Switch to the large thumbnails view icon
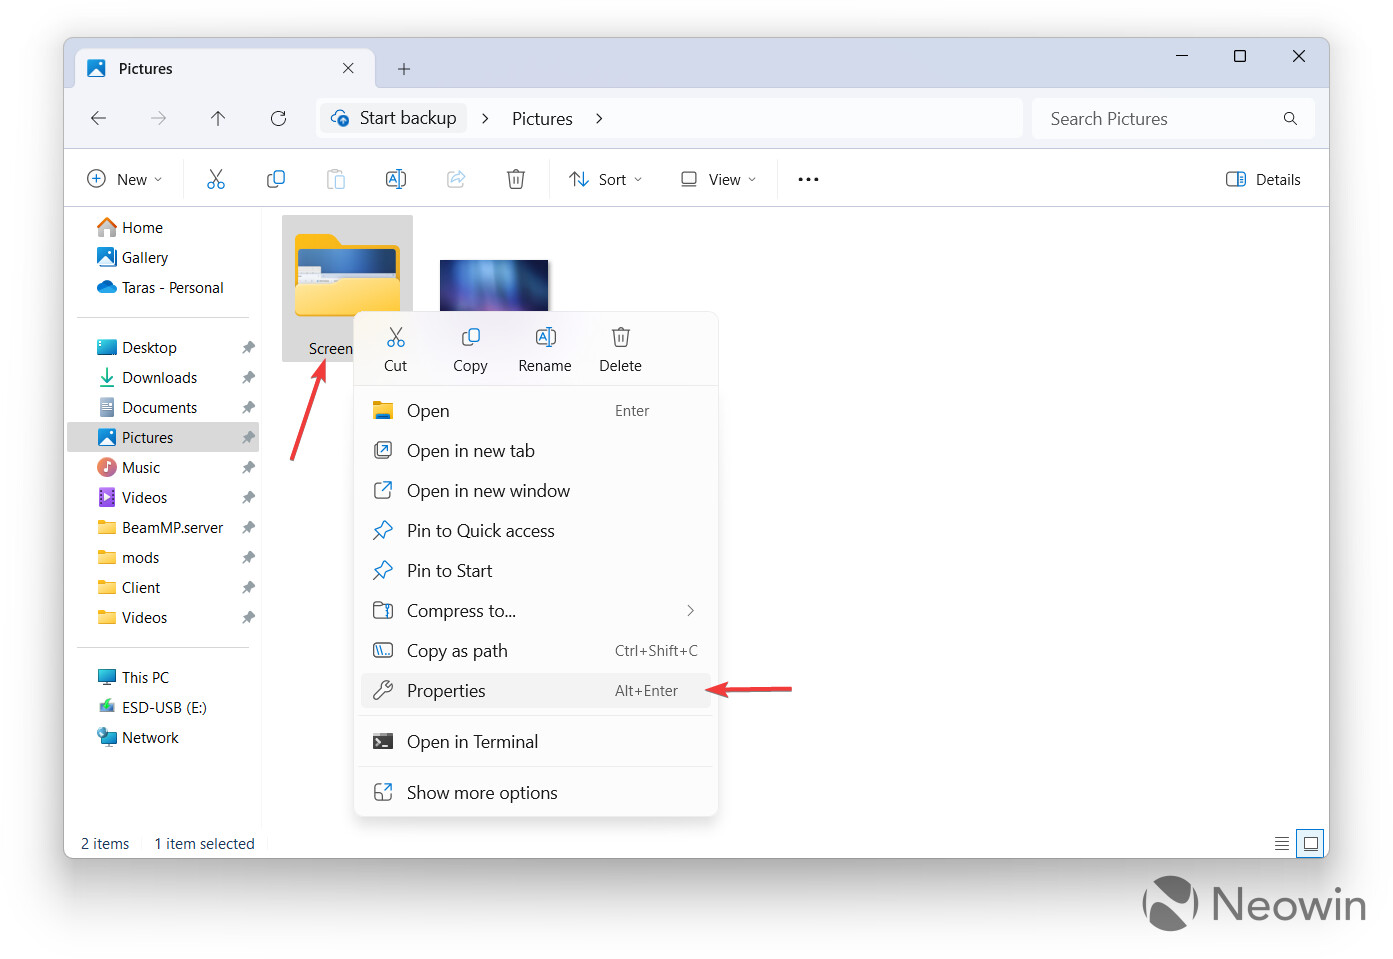Screen dimensions: 1393x959 1310,843
